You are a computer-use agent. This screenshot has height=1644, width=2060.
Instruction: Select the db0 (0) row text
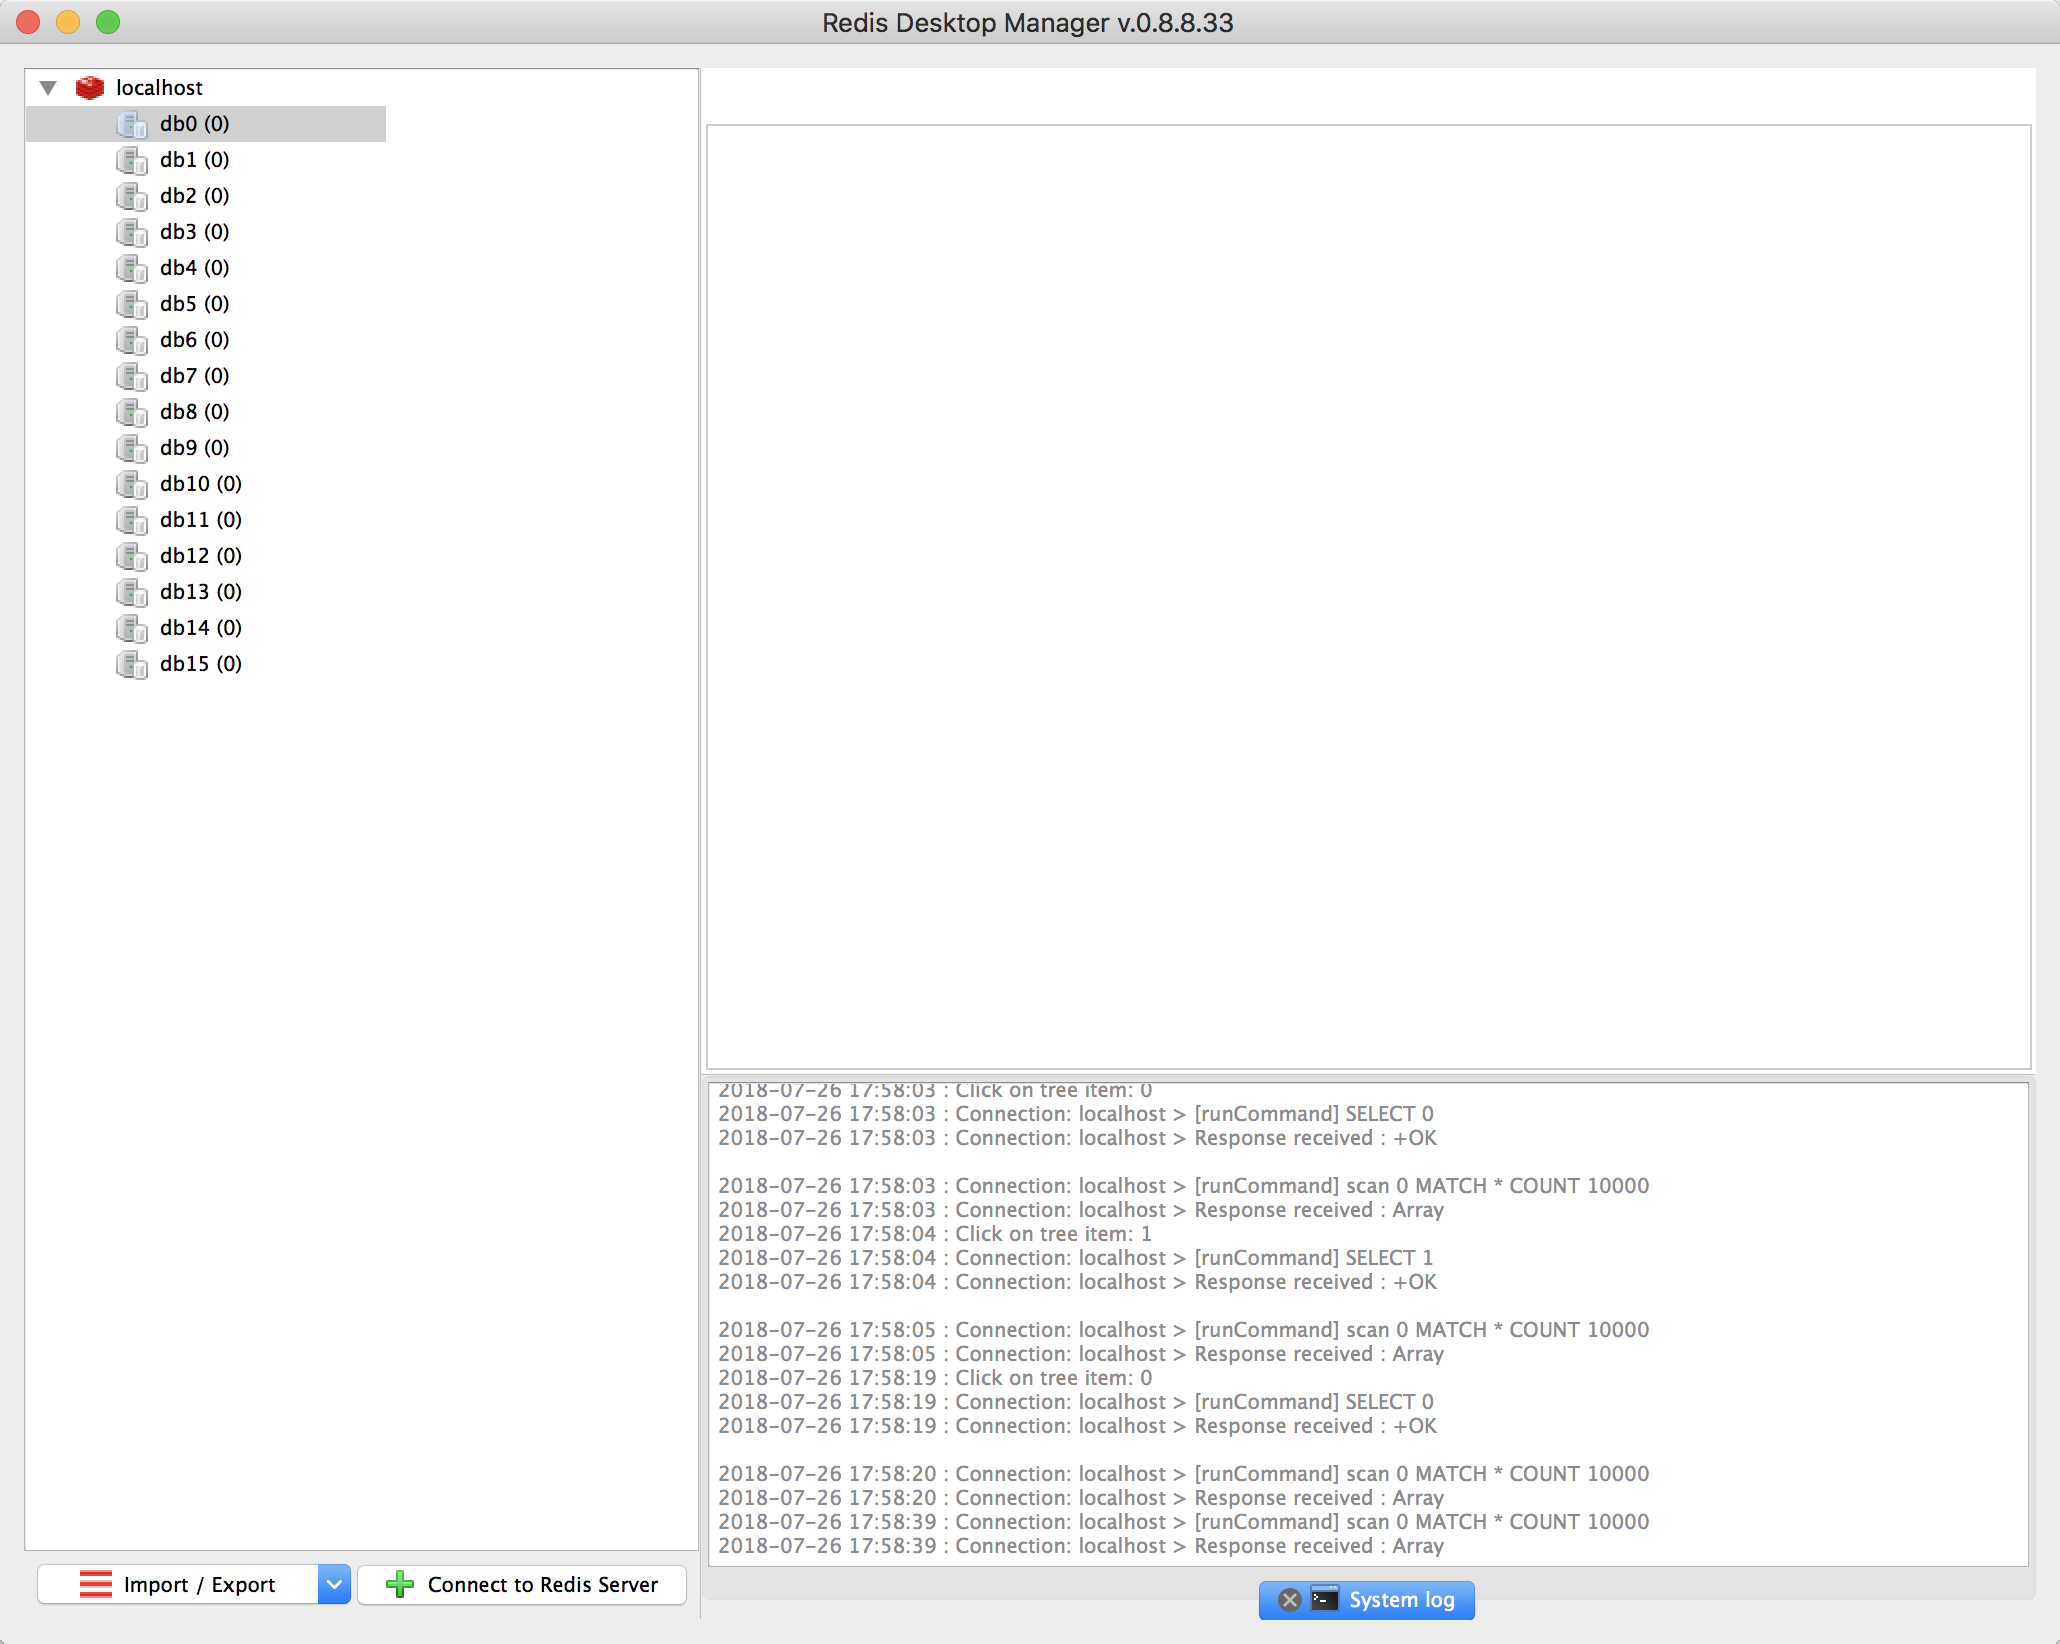click(x=195, y=124)
